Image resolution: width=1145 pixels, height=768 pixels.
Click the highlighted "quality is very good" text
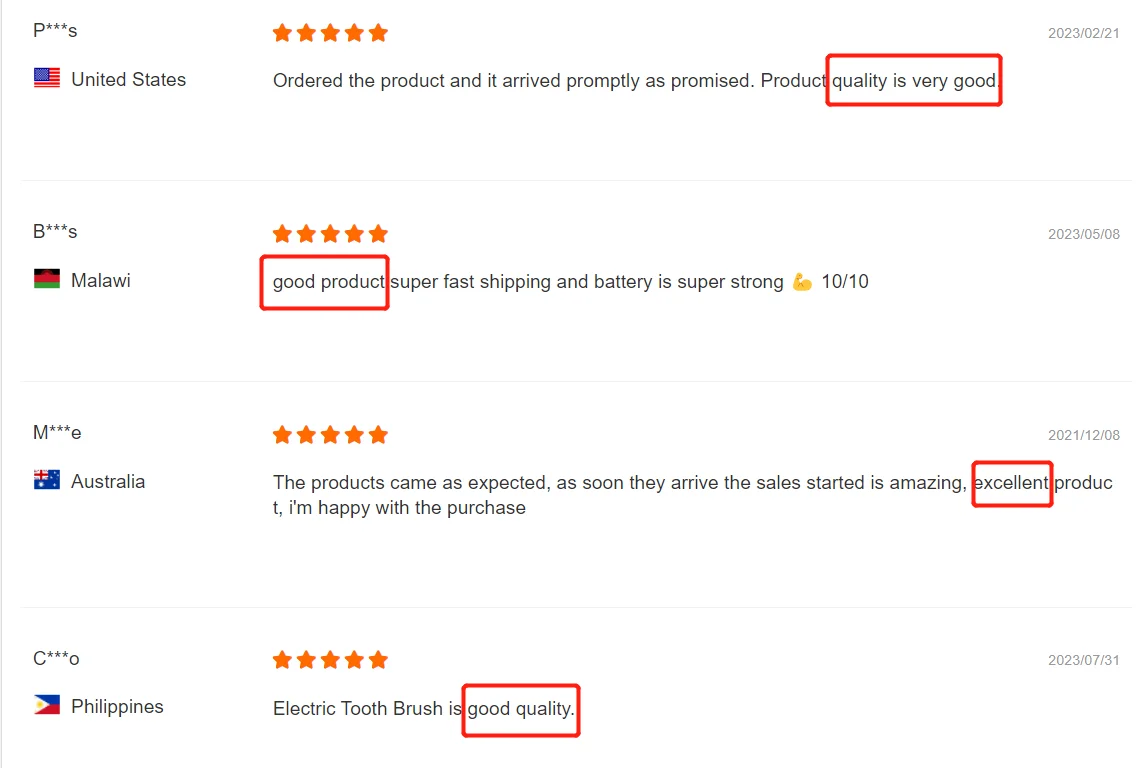point(914,81)
